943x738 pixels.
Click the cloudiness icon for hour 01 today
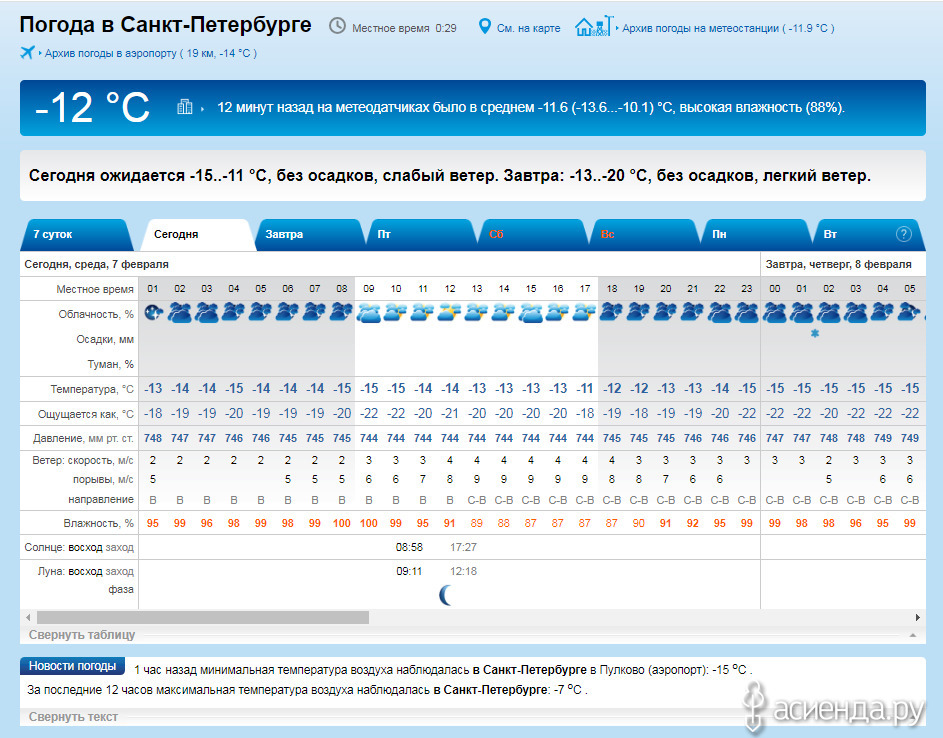coord(153,312)
